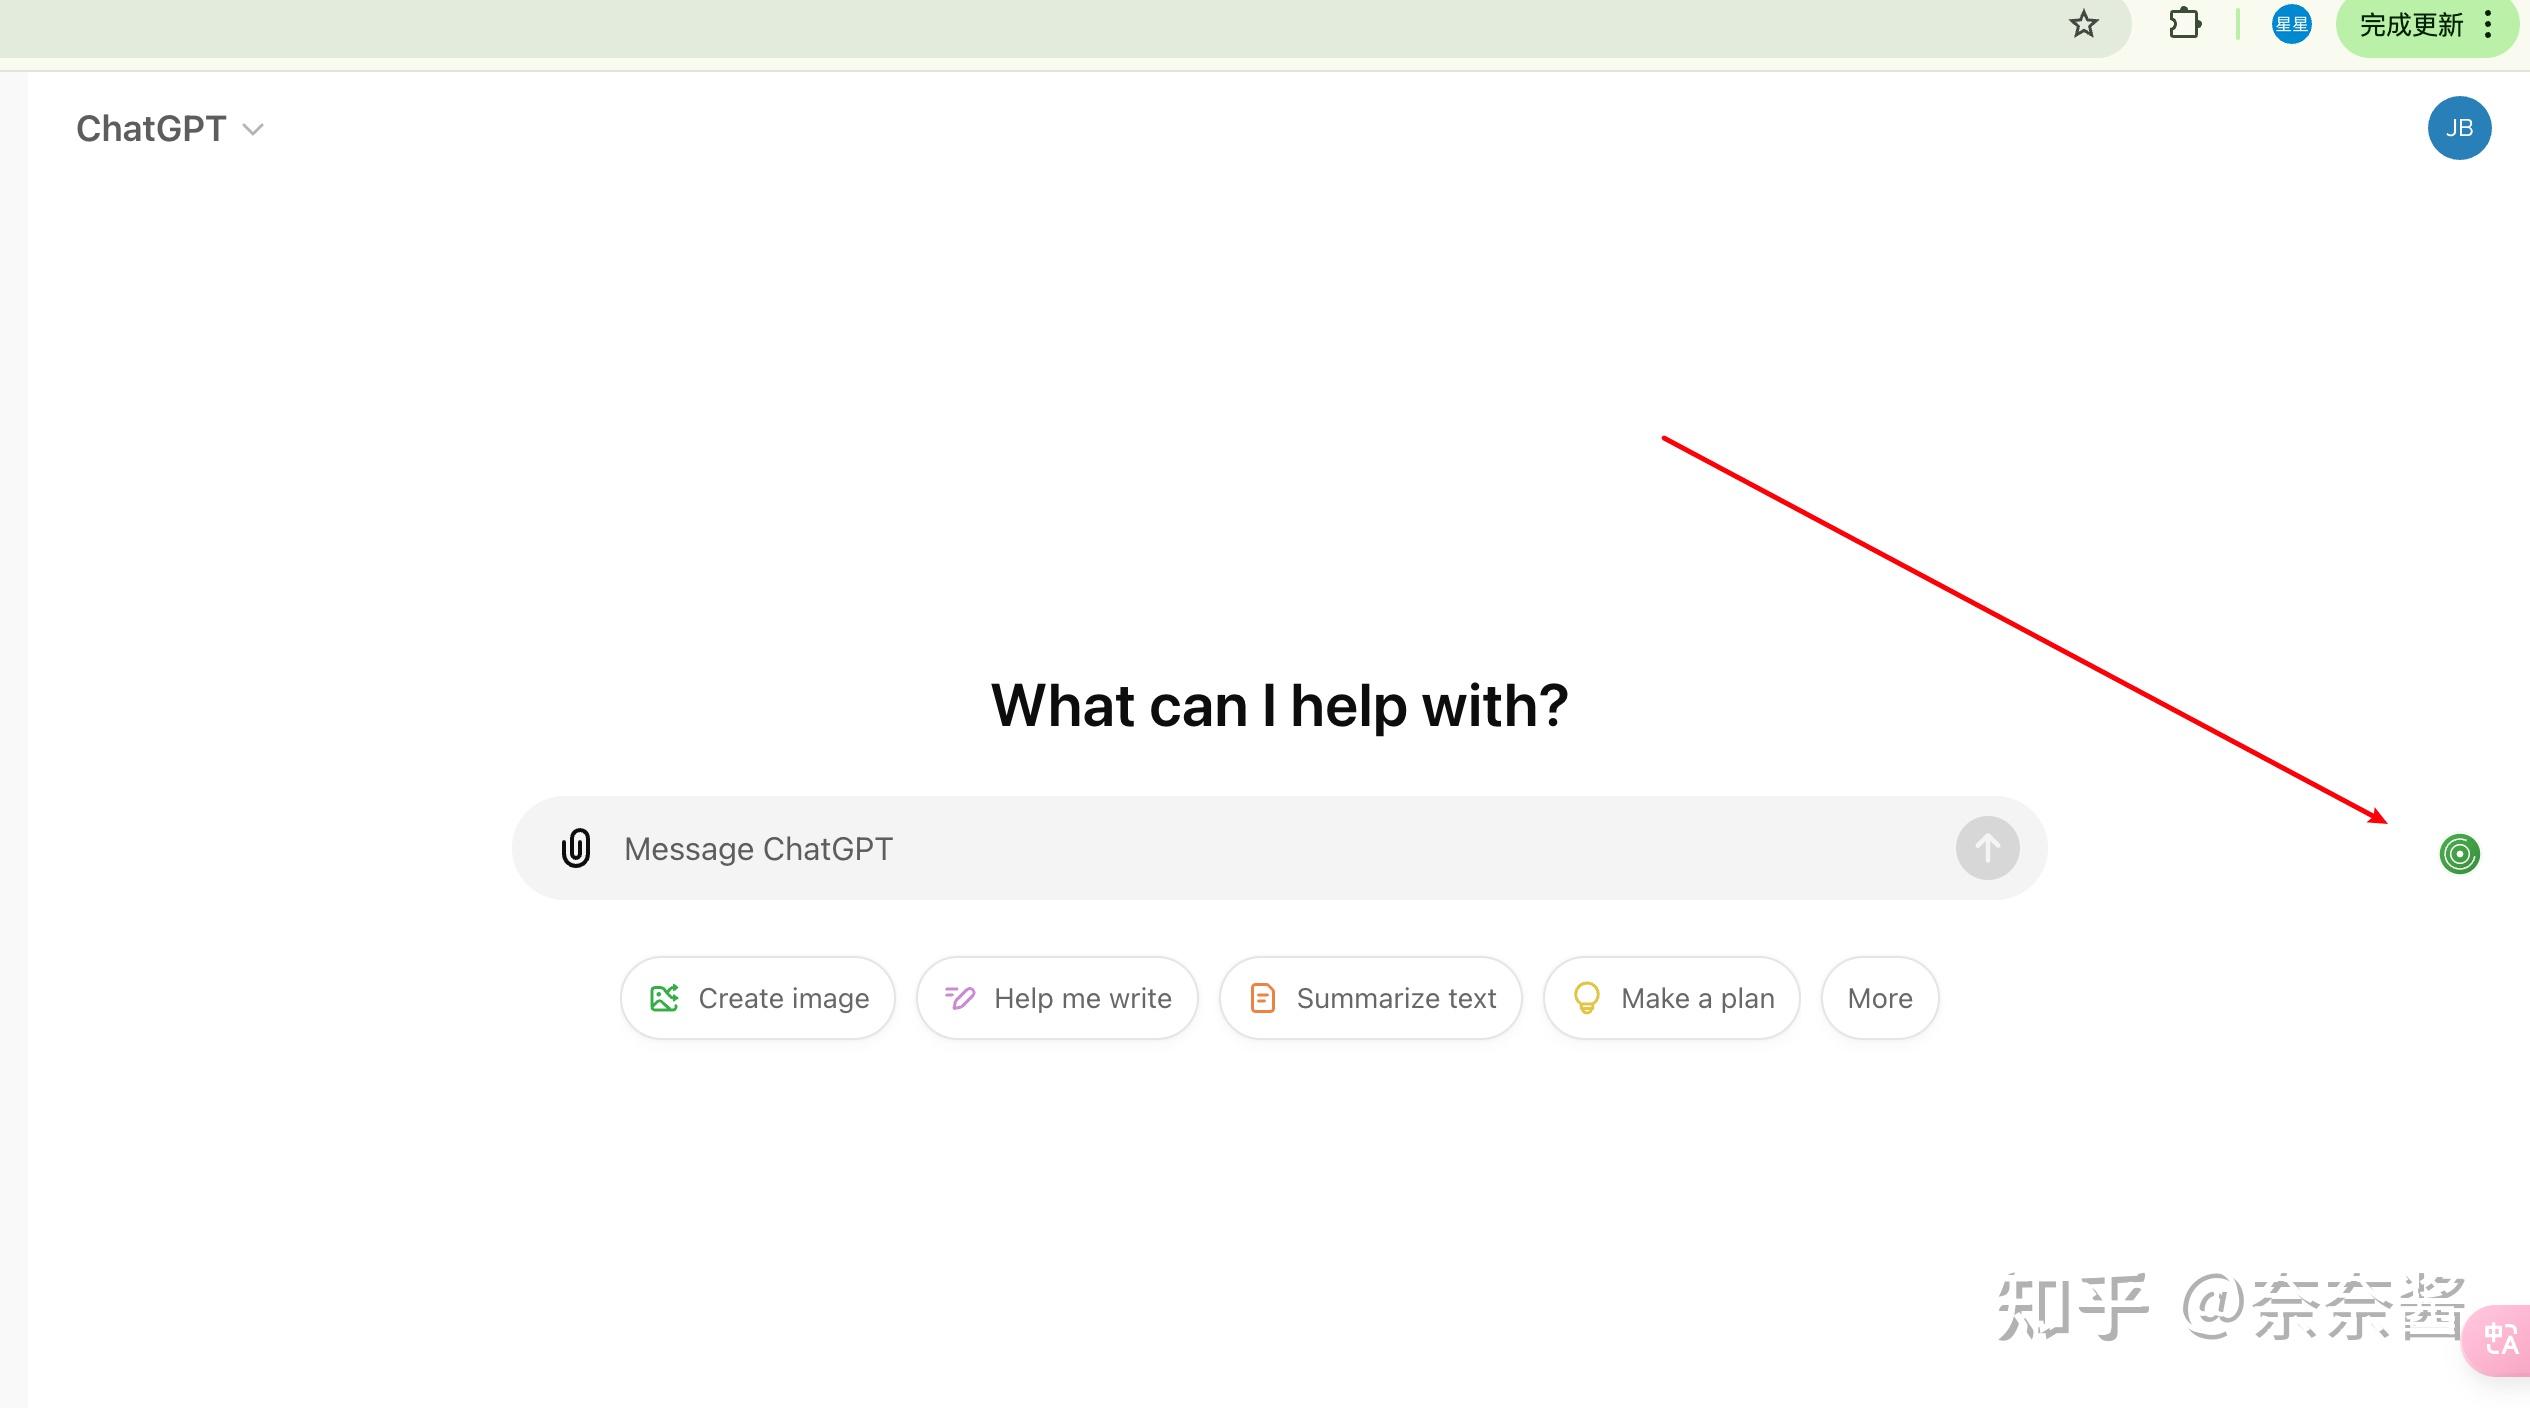Screen dimensions: 2530x1408
Task: Click the 完成更新 update button
Action: pos(2410,25)
